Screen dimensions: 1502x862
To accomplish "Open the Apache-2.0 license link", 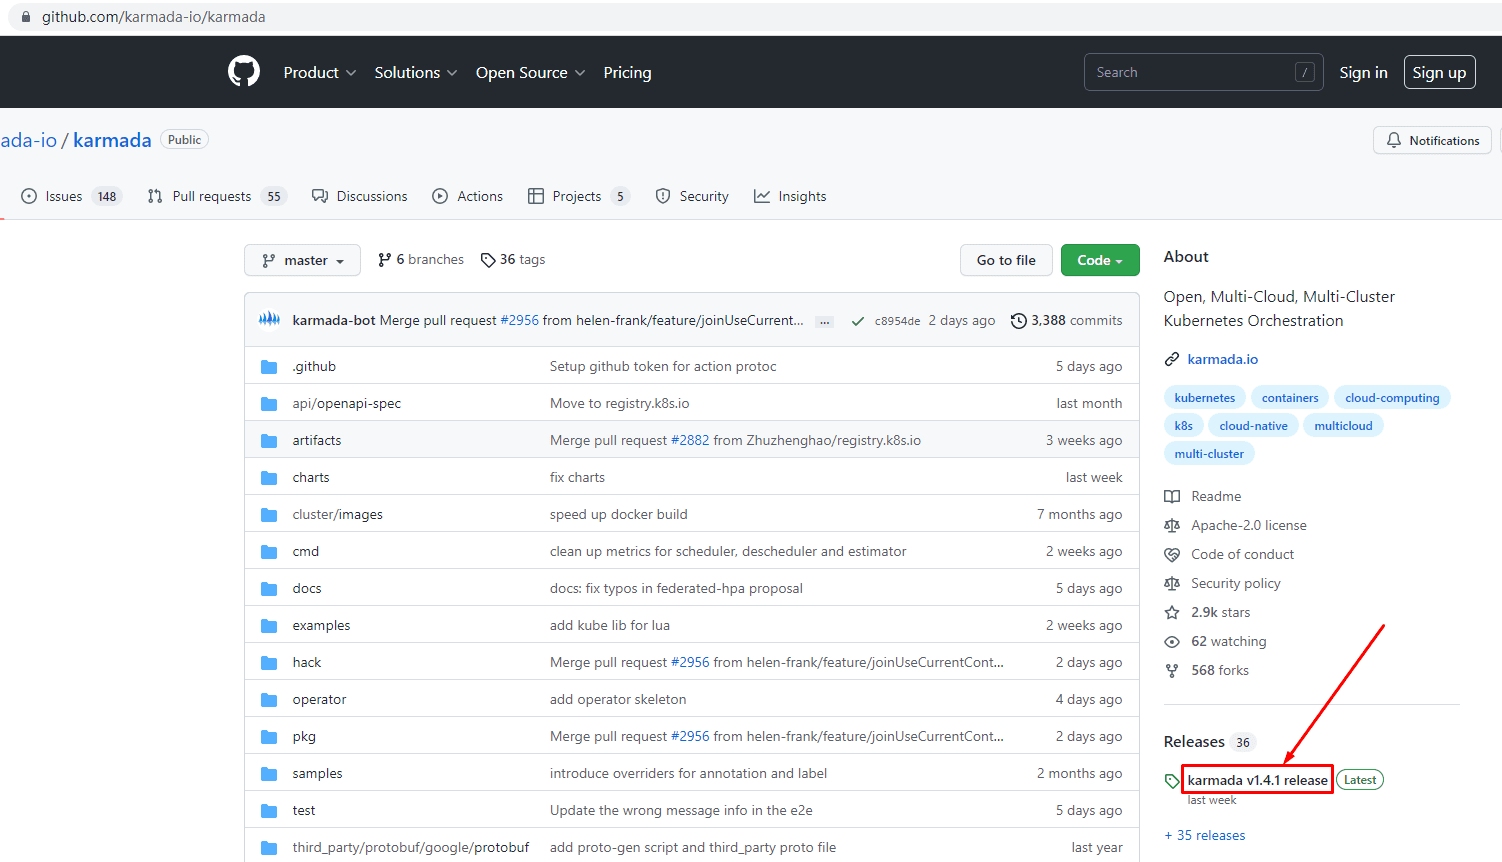I will coord(1249,526).
